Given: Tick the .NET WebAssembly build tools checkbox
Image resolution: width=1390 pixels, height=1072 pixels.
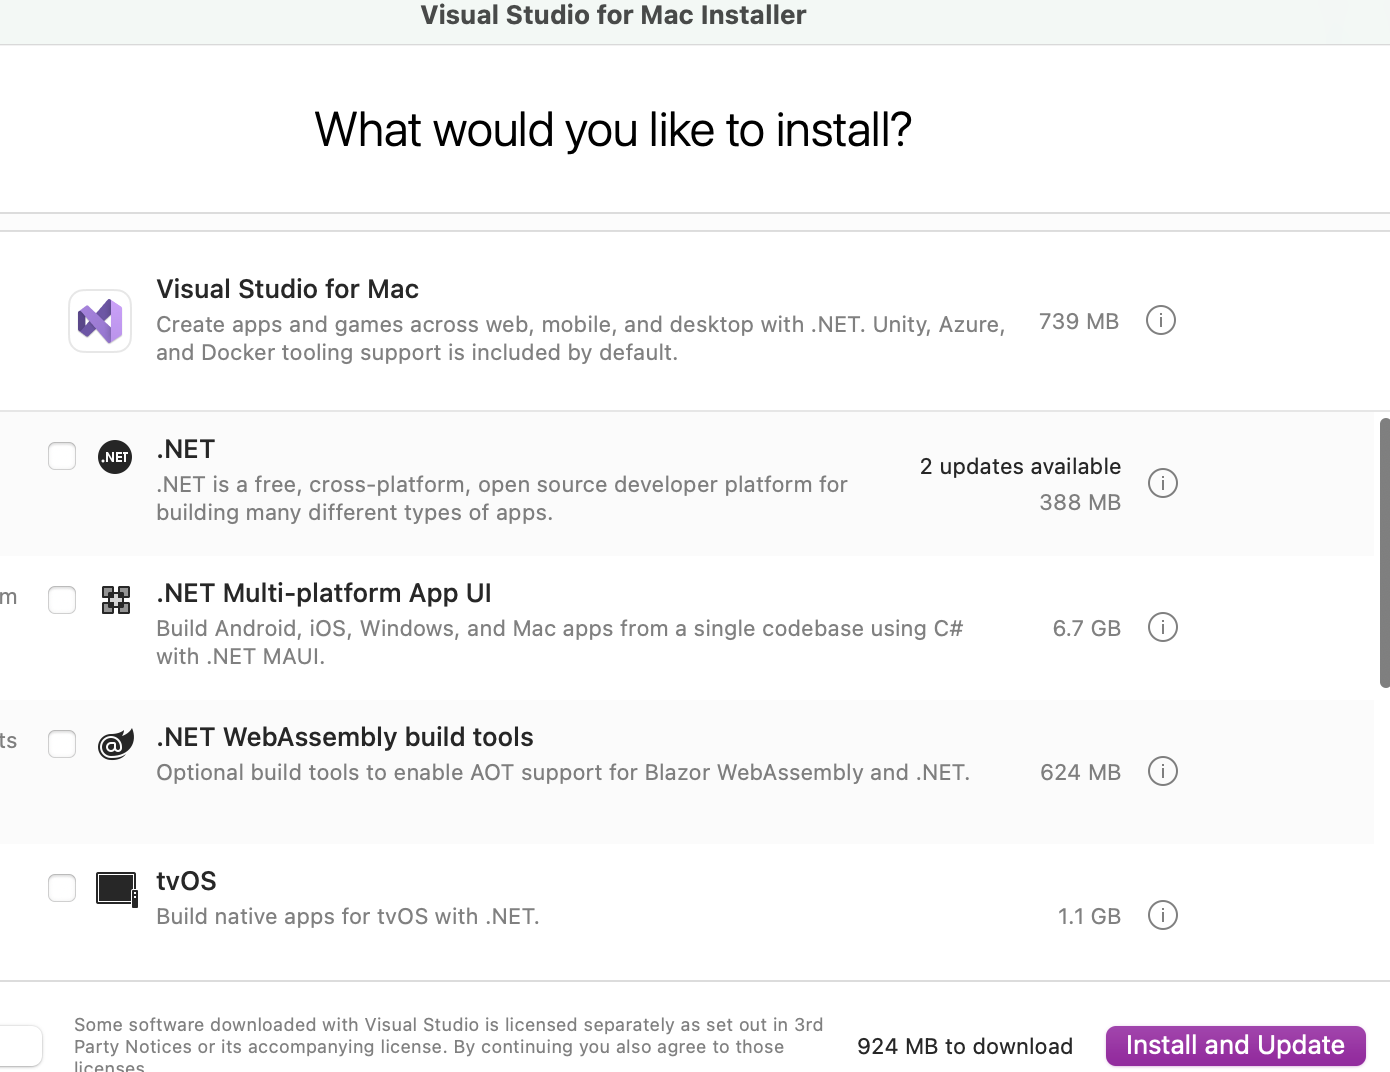Looking at the screenshot, I should point(62,744).
